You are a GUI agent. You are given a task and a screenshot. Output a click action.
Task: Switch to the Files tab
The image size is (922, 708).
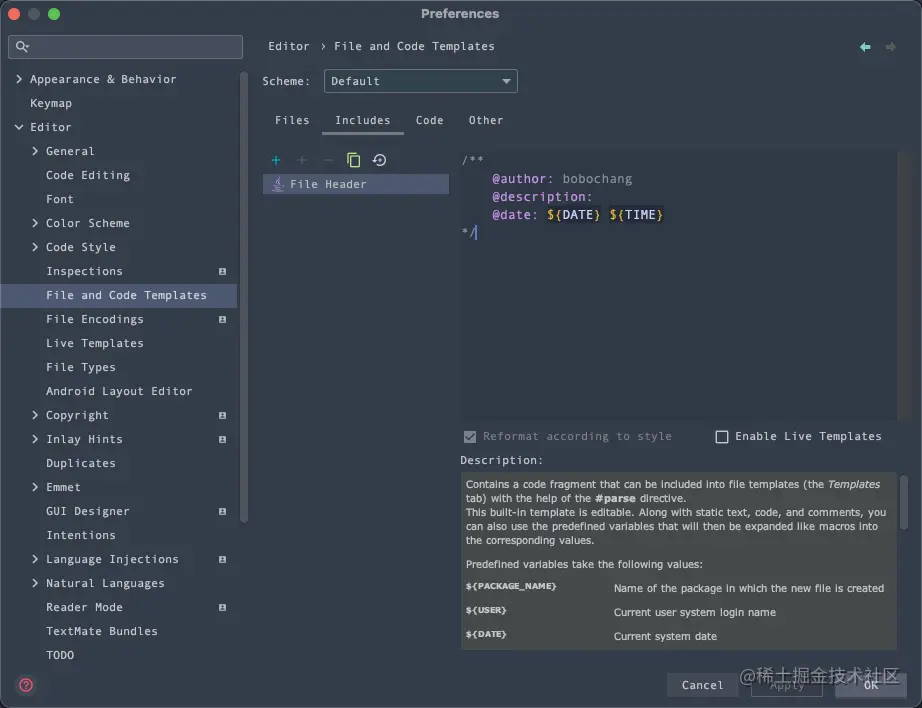point(292,120)
